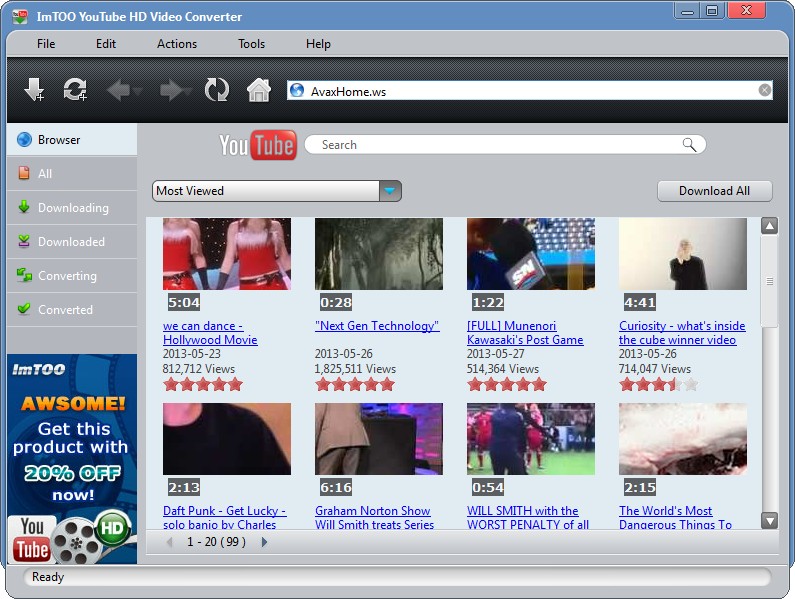
Task: Click the 714,047 Views text
Action: (x=655, y=369)
